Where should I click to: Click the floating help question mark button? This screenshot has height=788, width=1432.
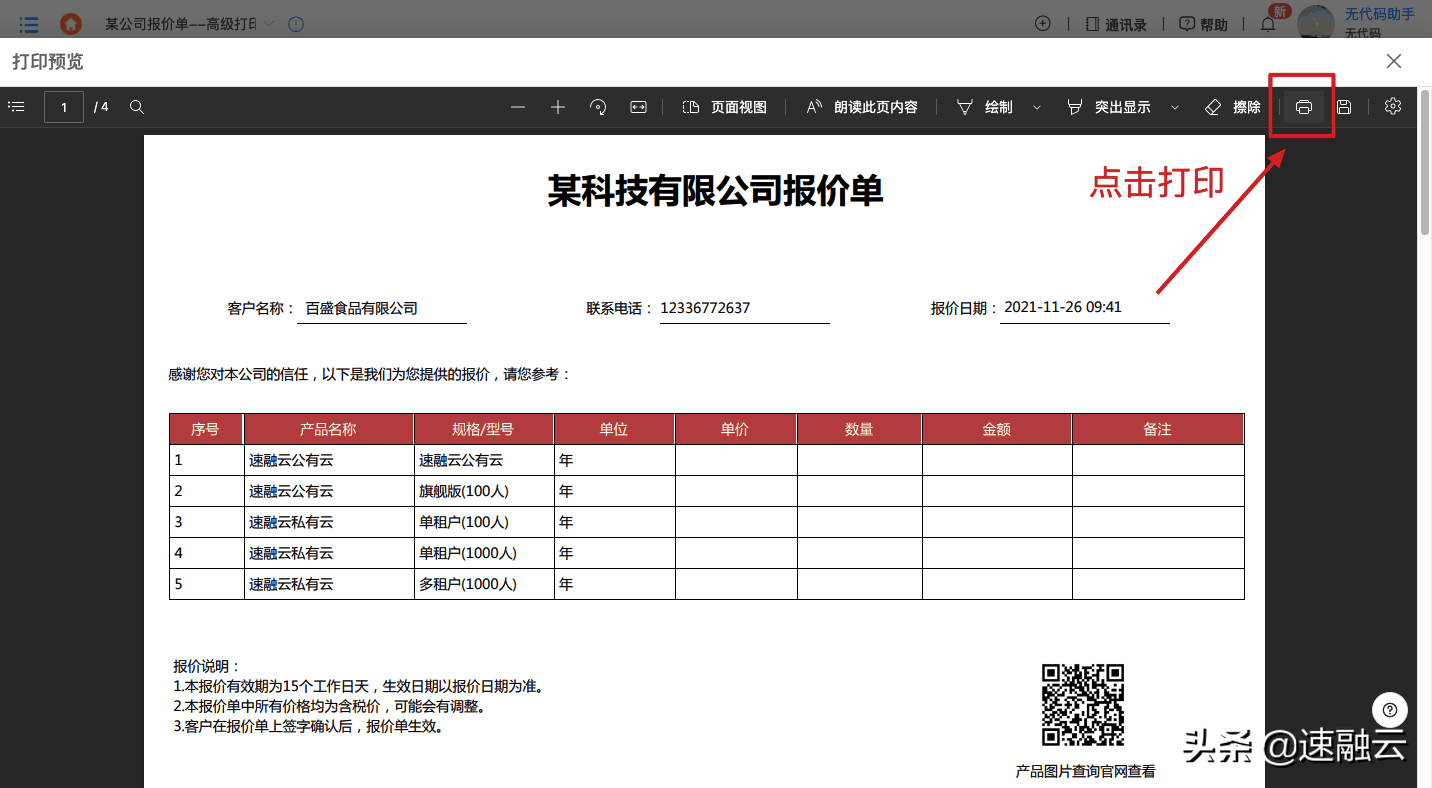coord(1390,710)
